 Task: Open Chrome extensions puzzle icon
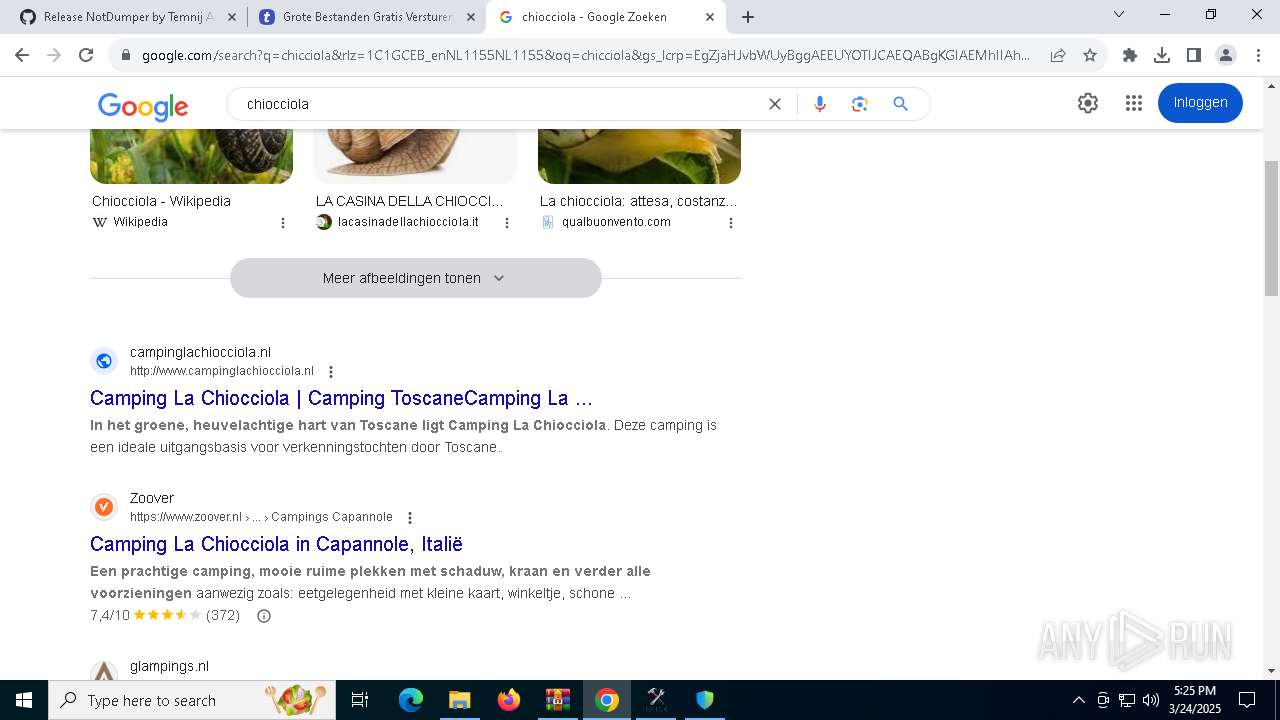pyautogui.click(x=1130, y=55)
